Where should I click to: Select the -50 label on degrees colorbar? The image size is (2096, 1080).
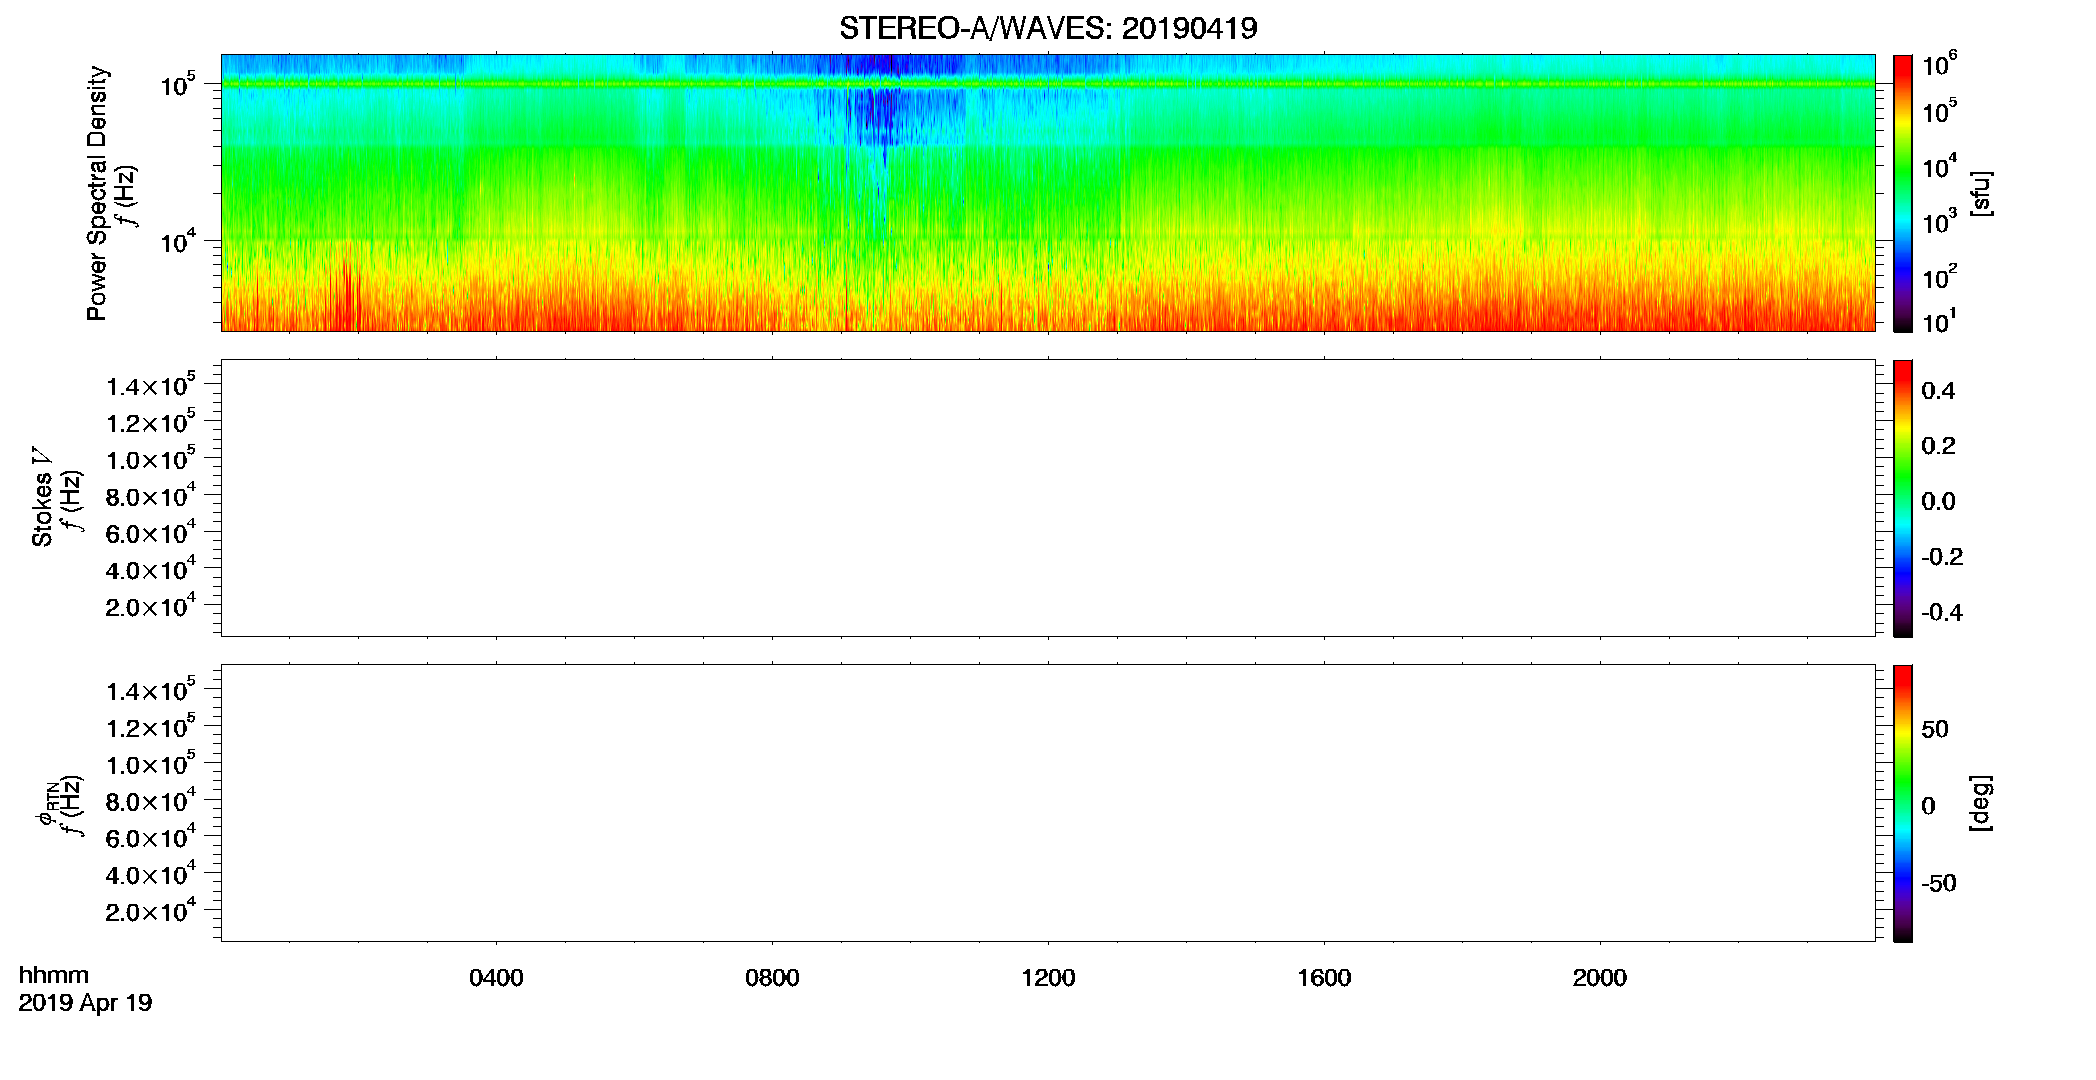click(x=1939, y=884)
